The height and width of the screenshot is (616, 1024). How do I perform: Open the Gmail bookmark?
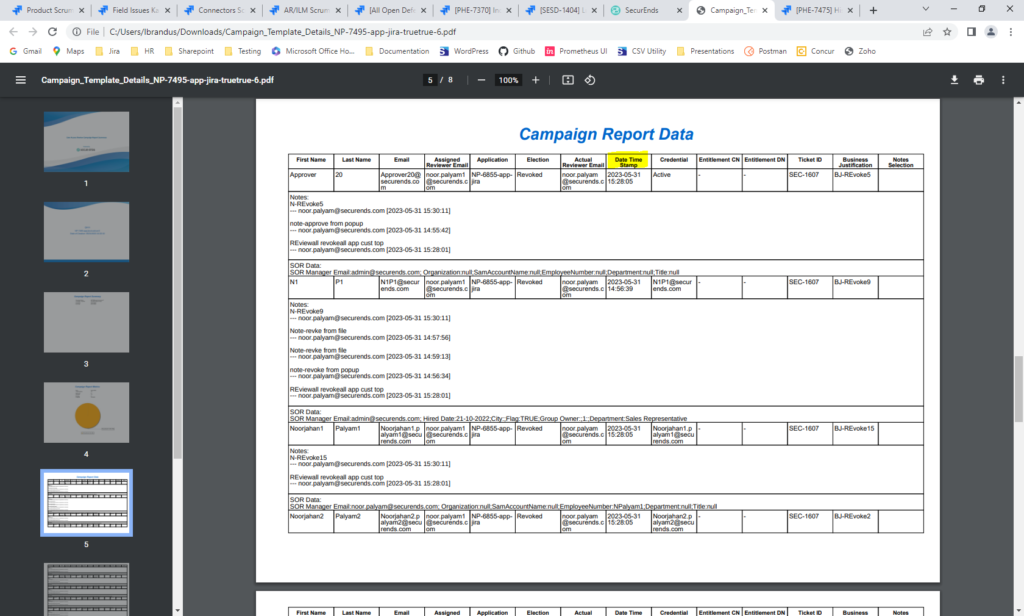tap(25, 51)
